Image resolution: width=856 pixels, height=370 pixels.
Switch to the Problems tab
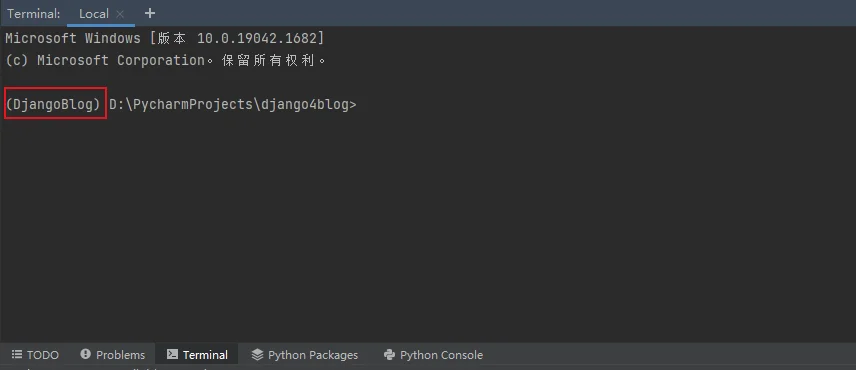tap(113, 355)
